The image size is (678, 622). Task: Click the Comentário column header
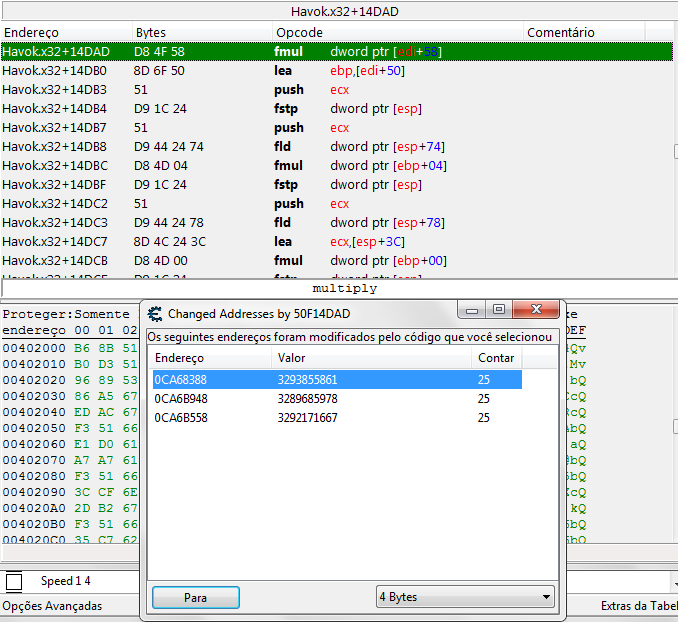coord(560,33)
